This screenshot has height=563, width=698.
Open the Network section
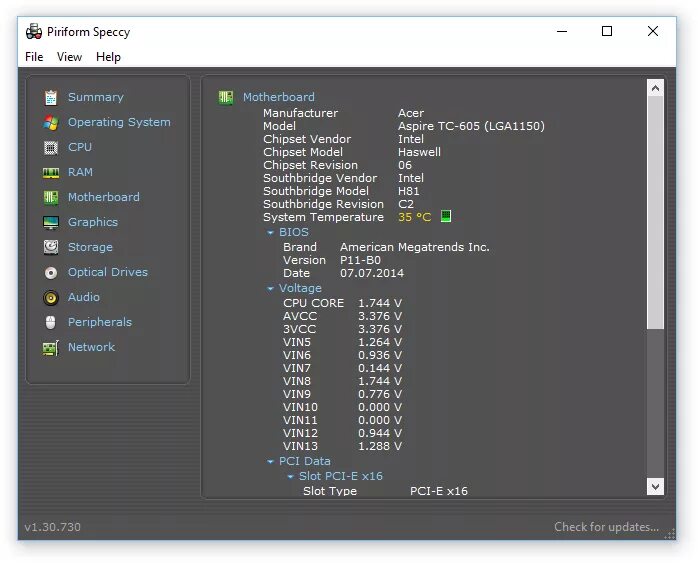[92, 347]
